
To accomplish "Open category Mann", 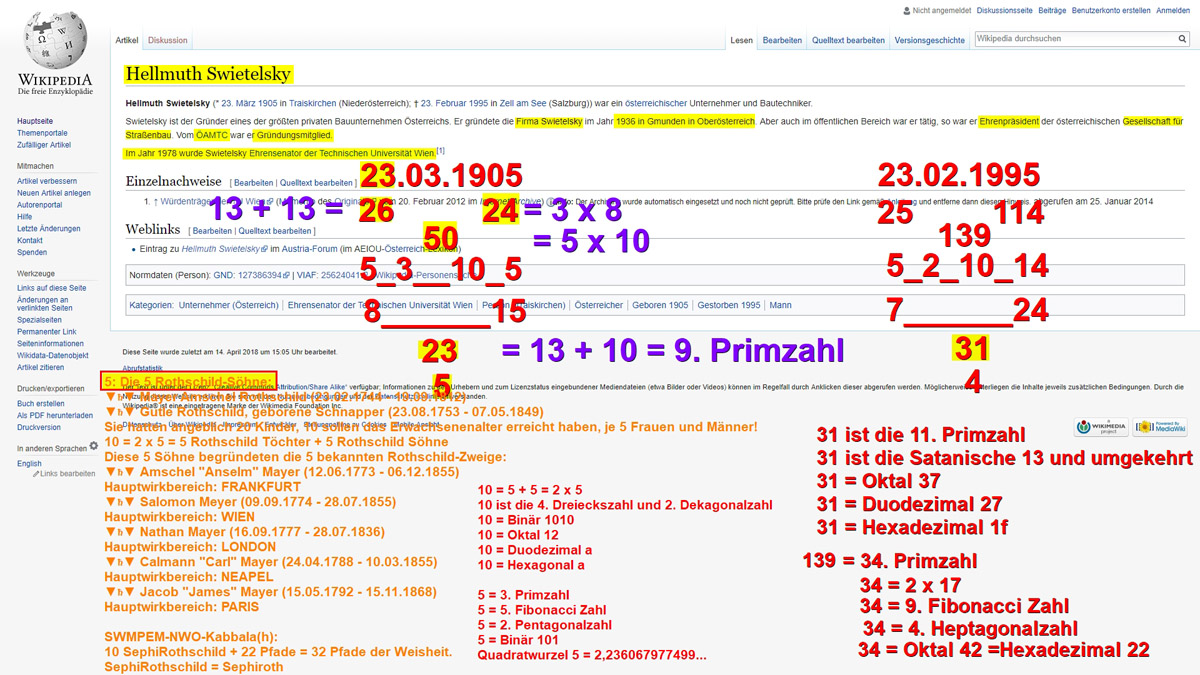I will pos(780,305).
